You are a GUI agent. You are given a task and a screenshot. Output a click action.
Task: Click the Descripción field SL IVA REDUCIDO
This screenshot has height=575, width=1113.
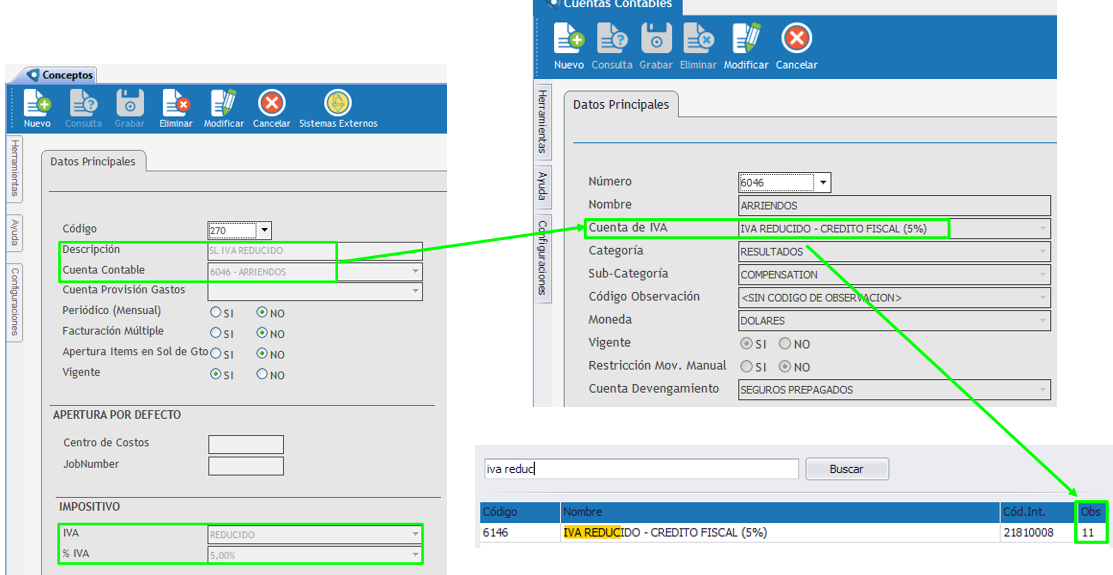pyautogui.click(x=315, y=251)
